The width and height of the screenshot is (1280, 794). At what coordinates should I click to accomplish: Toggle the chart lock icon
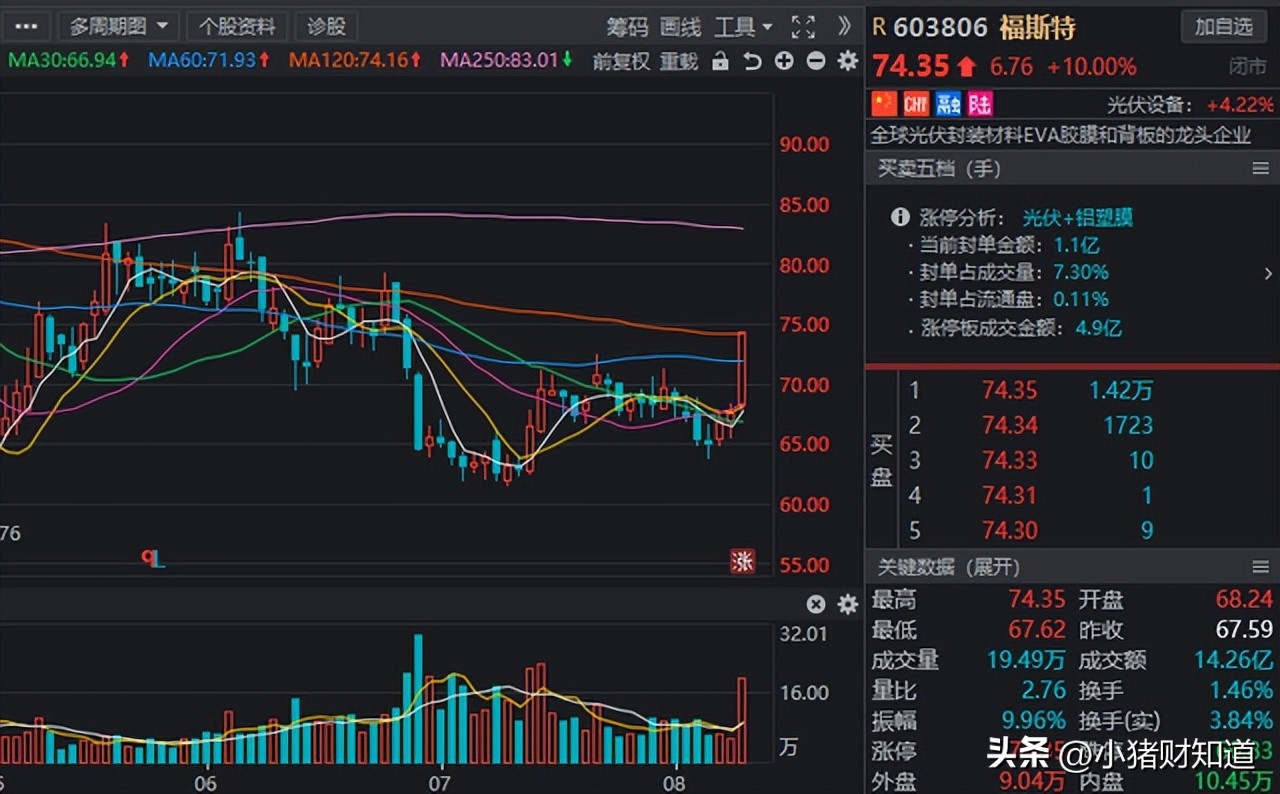(721, 61)
